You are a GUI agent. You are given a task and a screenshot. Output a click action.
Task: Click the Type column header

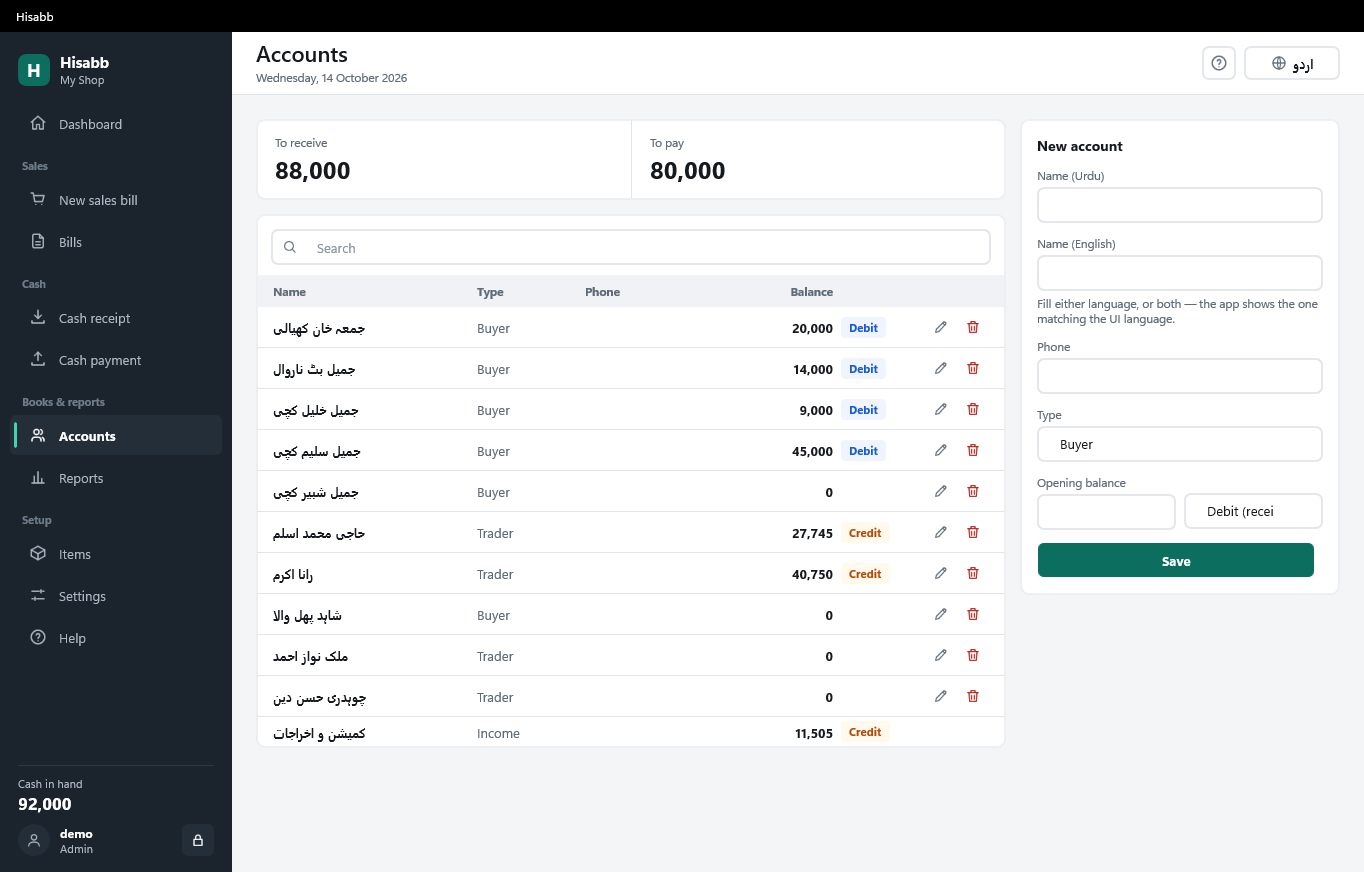(x=490, y=292)
